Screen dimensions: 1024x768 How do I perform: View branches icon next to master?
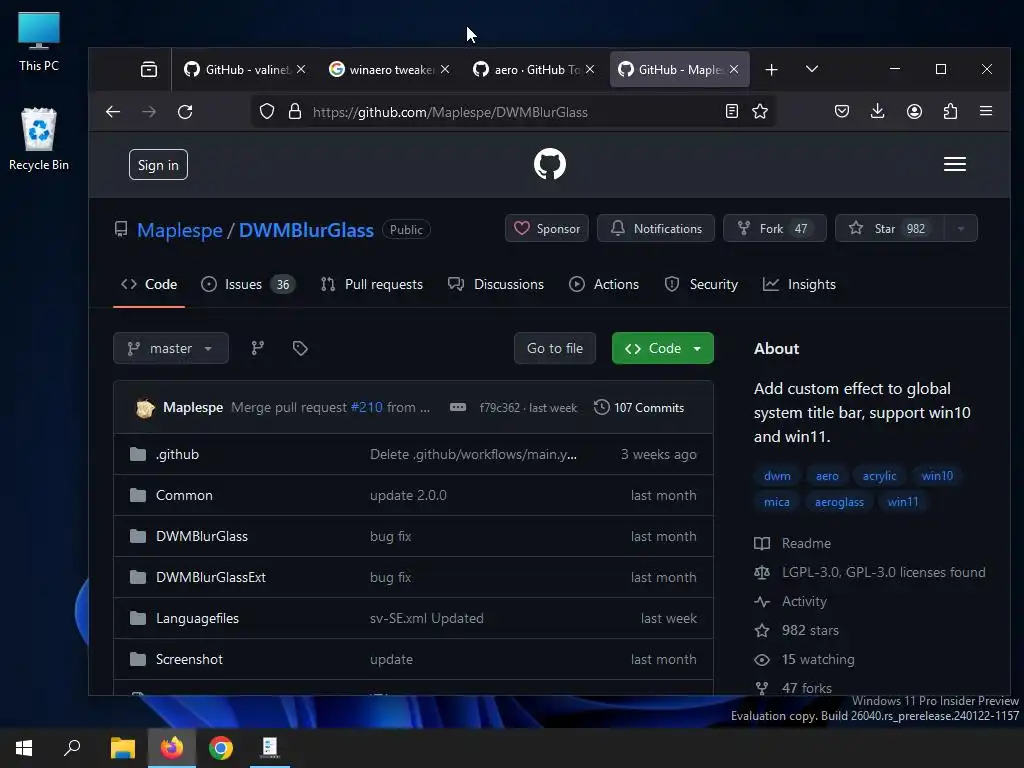click(x=258, y=348)
